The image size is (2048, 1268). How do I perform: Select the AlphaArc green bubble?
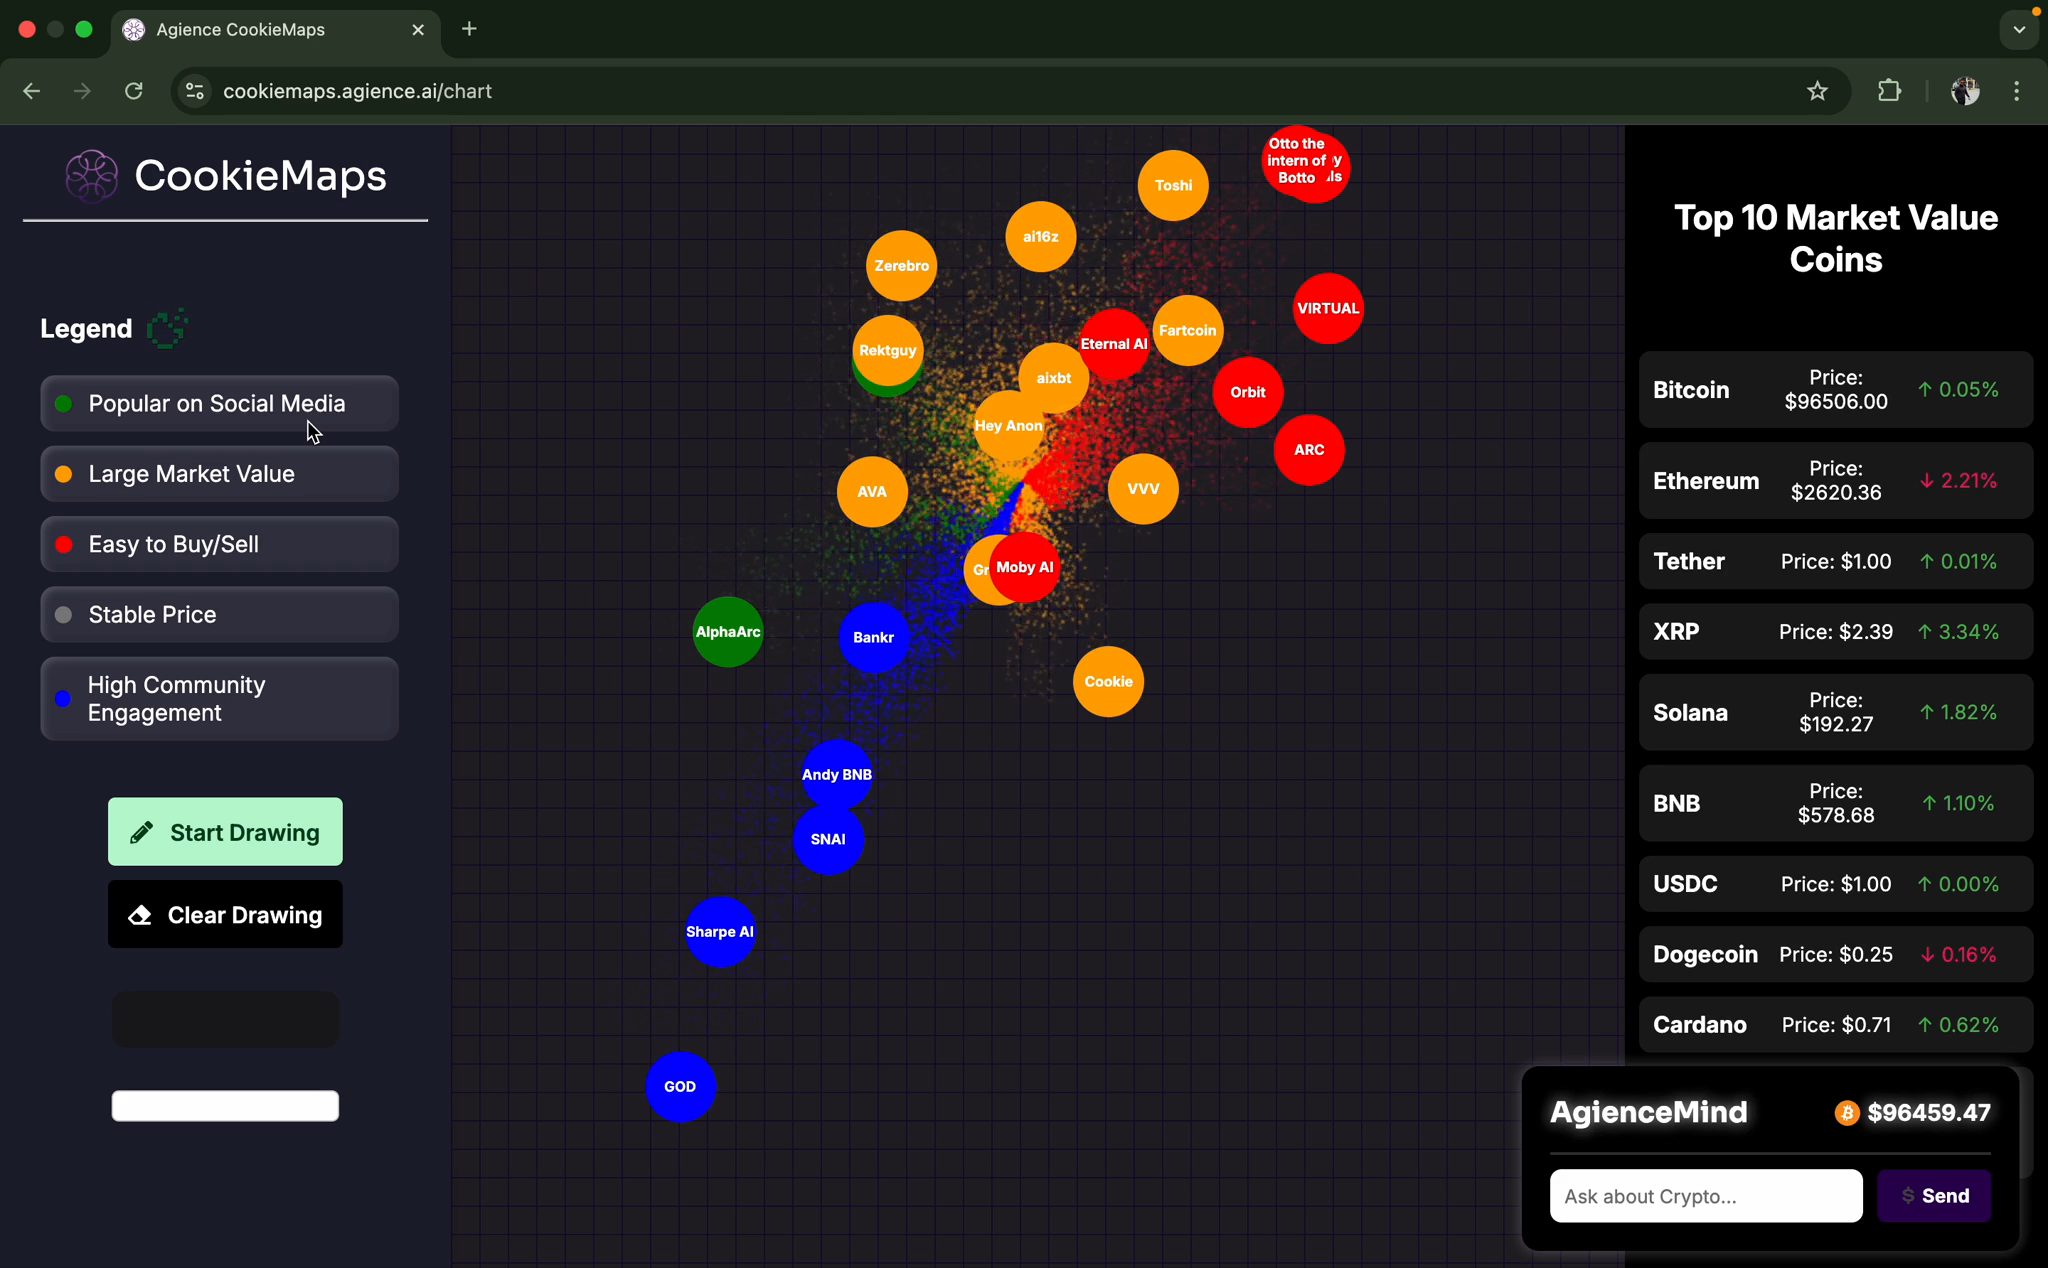[728, 632]
